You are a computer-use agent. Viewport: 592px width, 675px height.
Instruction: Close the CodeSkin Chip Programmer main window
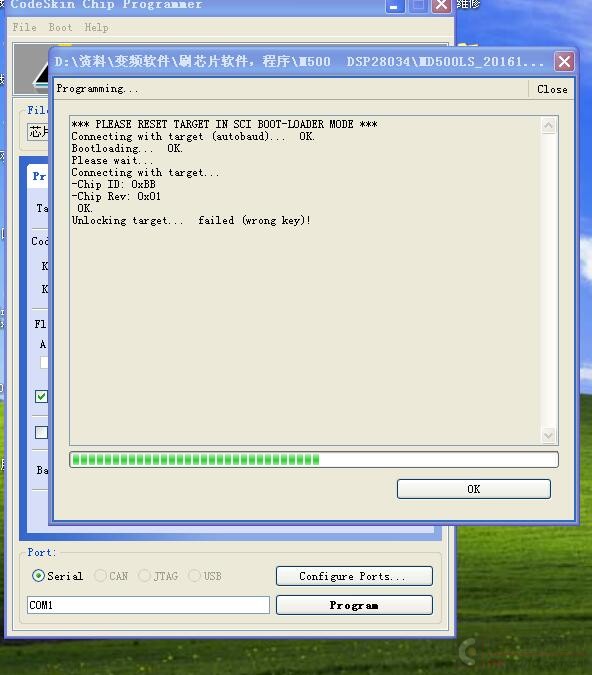[x=441, y=6]
